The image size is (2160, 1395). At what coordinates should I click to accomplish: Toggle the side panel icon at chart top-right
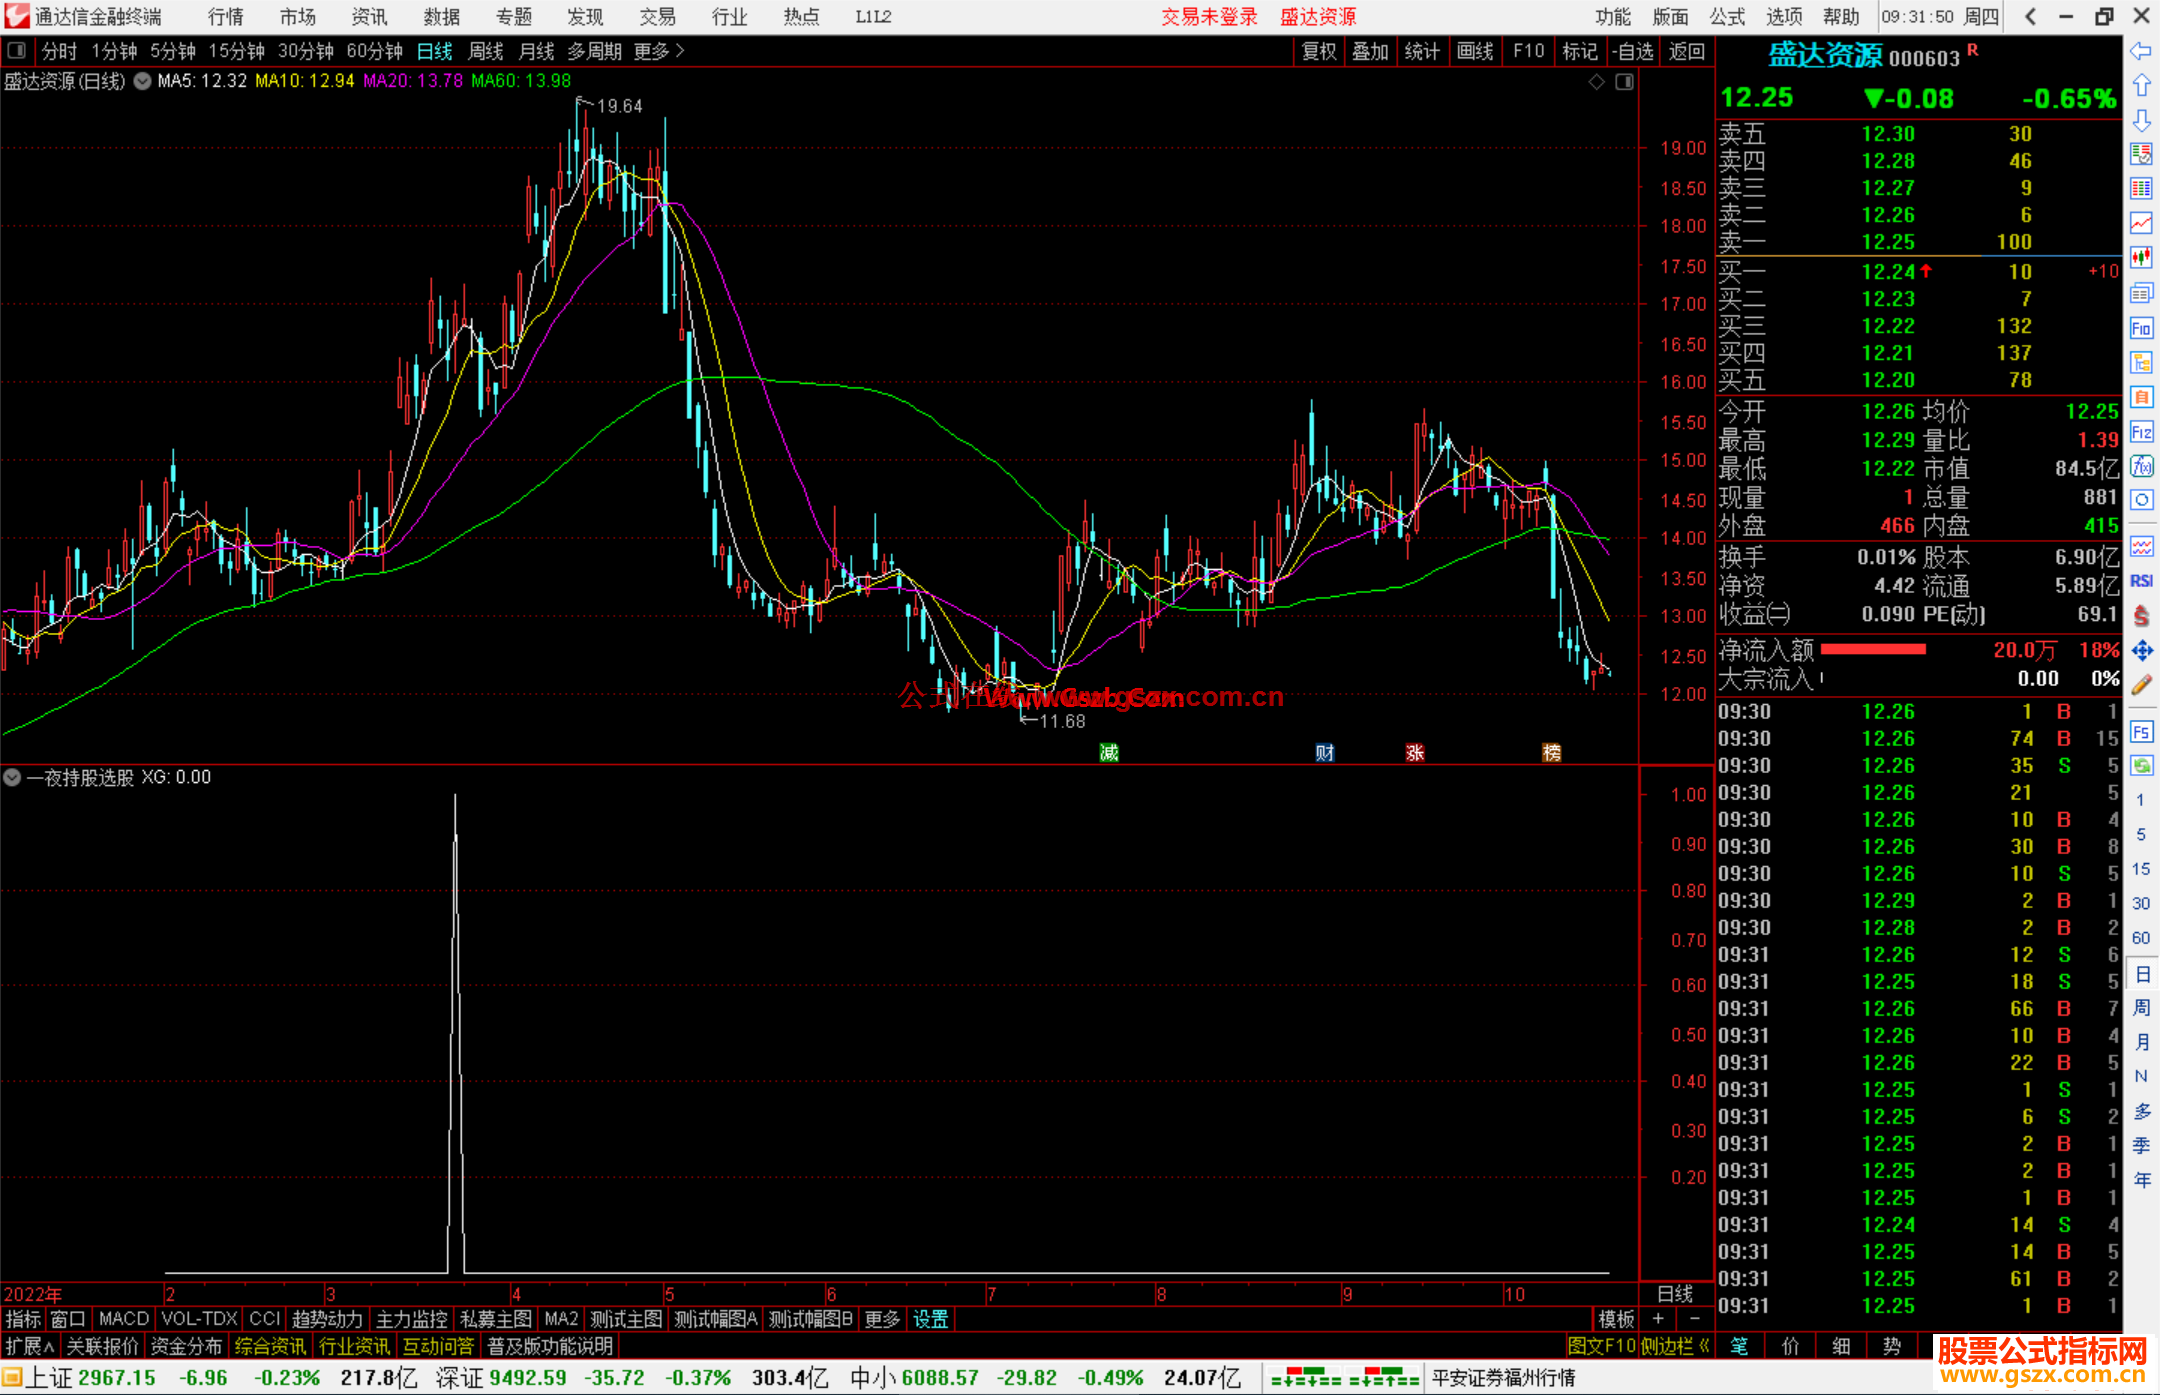1625,82
